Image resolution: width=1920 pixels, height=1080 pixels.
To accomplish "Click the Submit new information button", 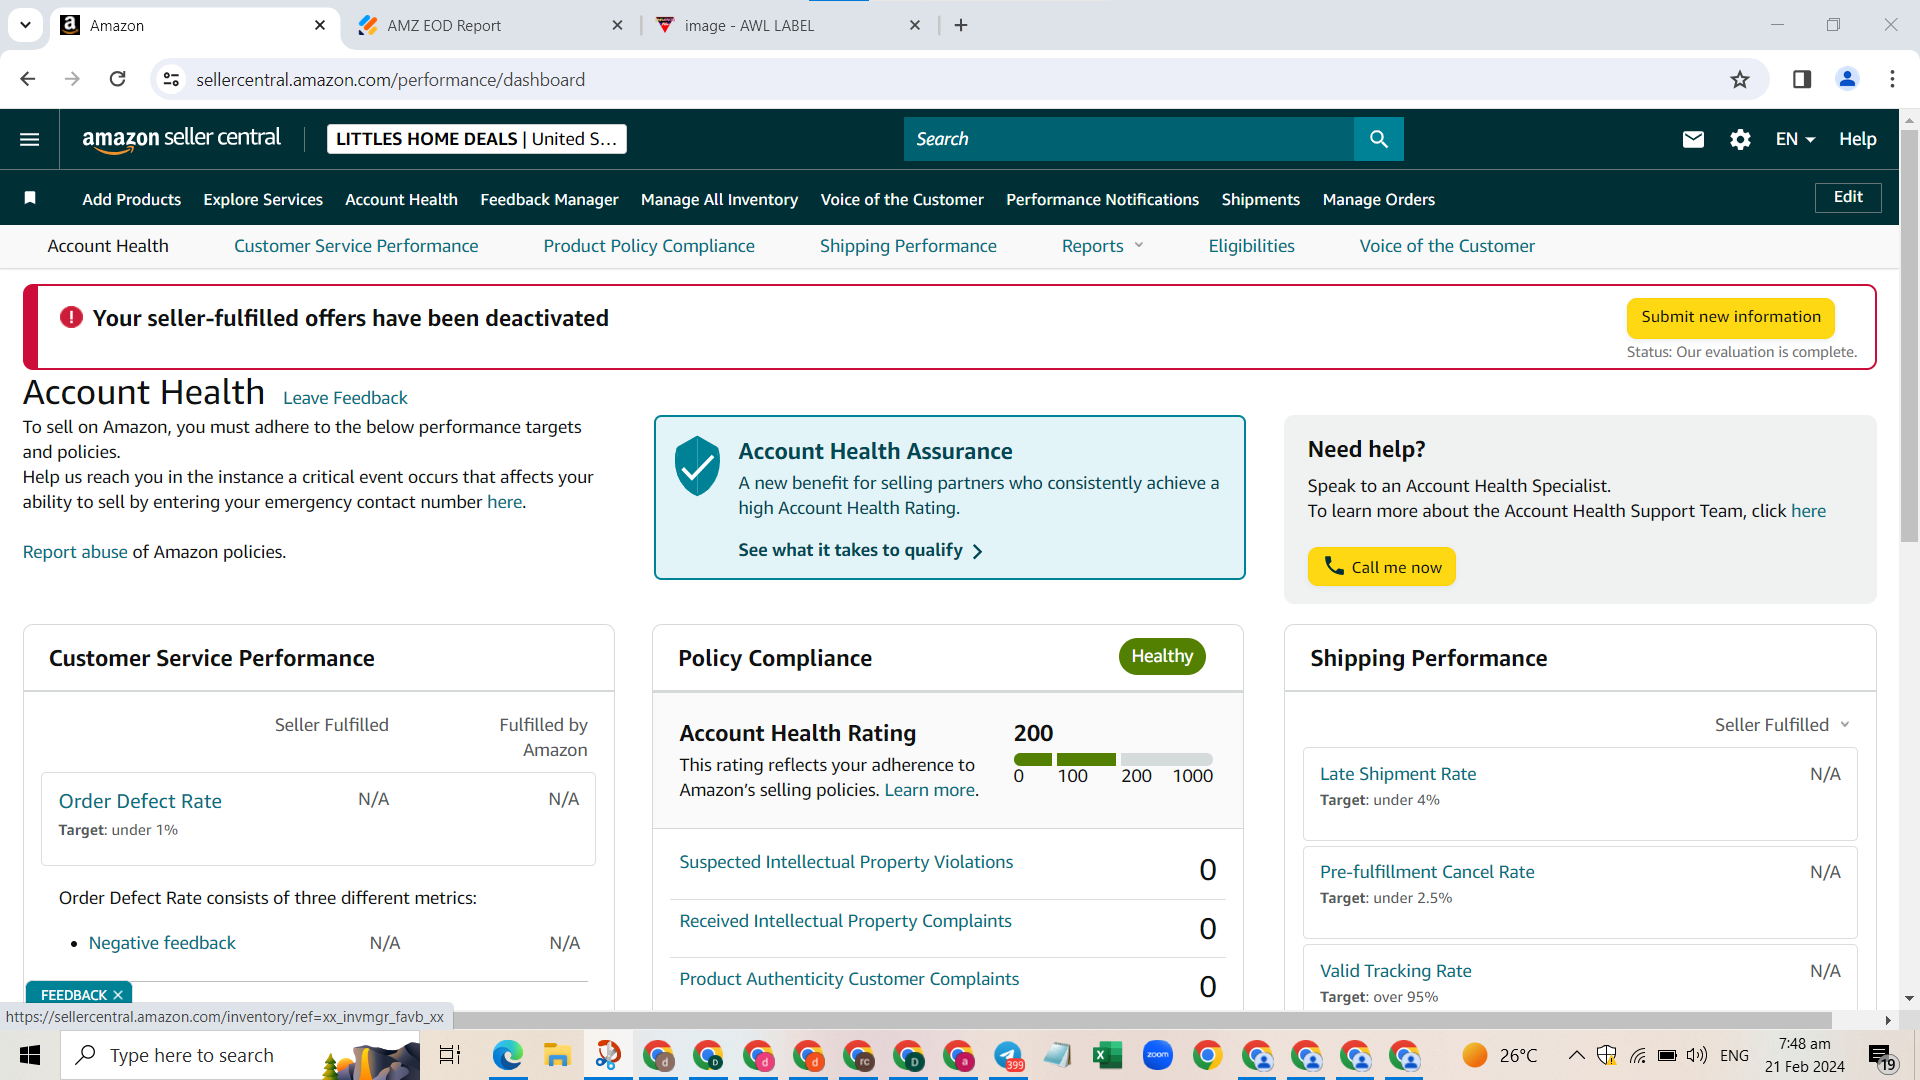I will tap(1731, 317).
